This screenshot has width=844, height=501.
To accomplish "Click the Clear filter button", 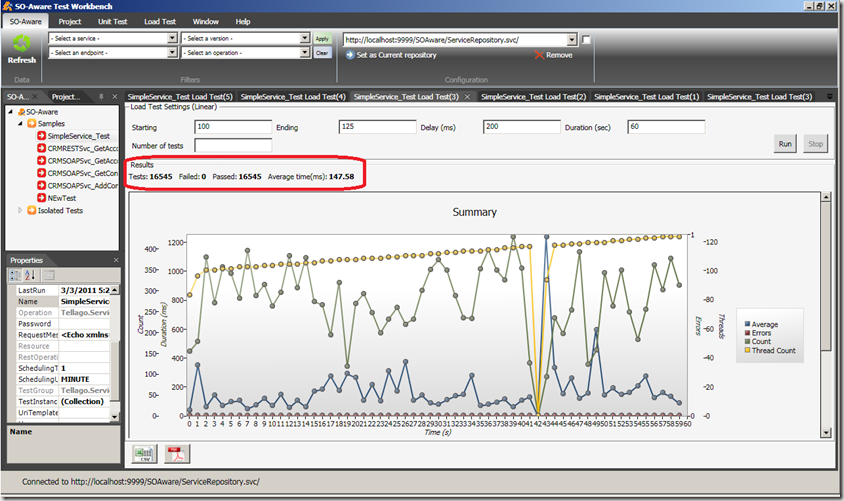I will click(x=322, y=53).
